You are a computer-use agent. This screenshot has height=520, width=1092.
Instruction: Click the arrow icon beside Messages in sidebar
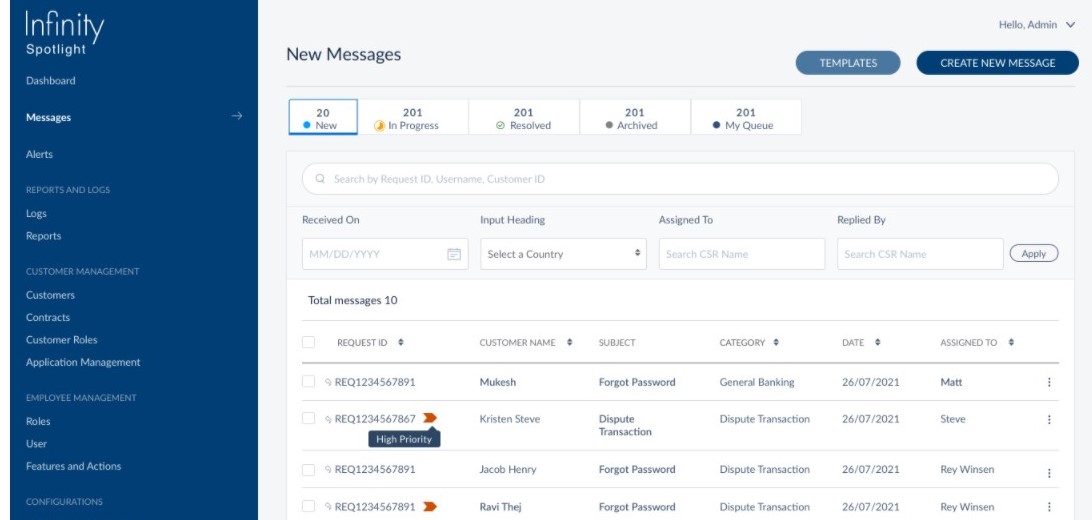click(x=237, y=117)
